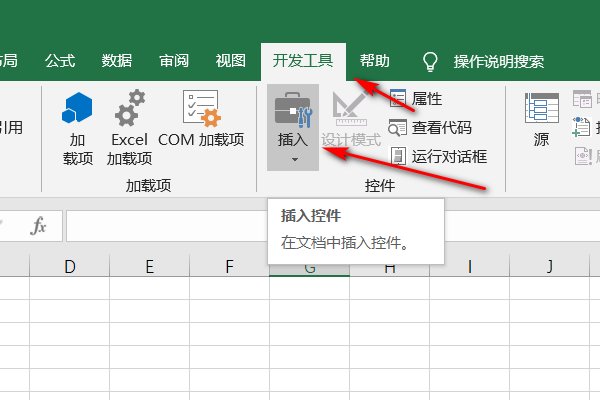Click the map properties icon right of 源
Screen dimensions: 600x400
pos(582,99)
